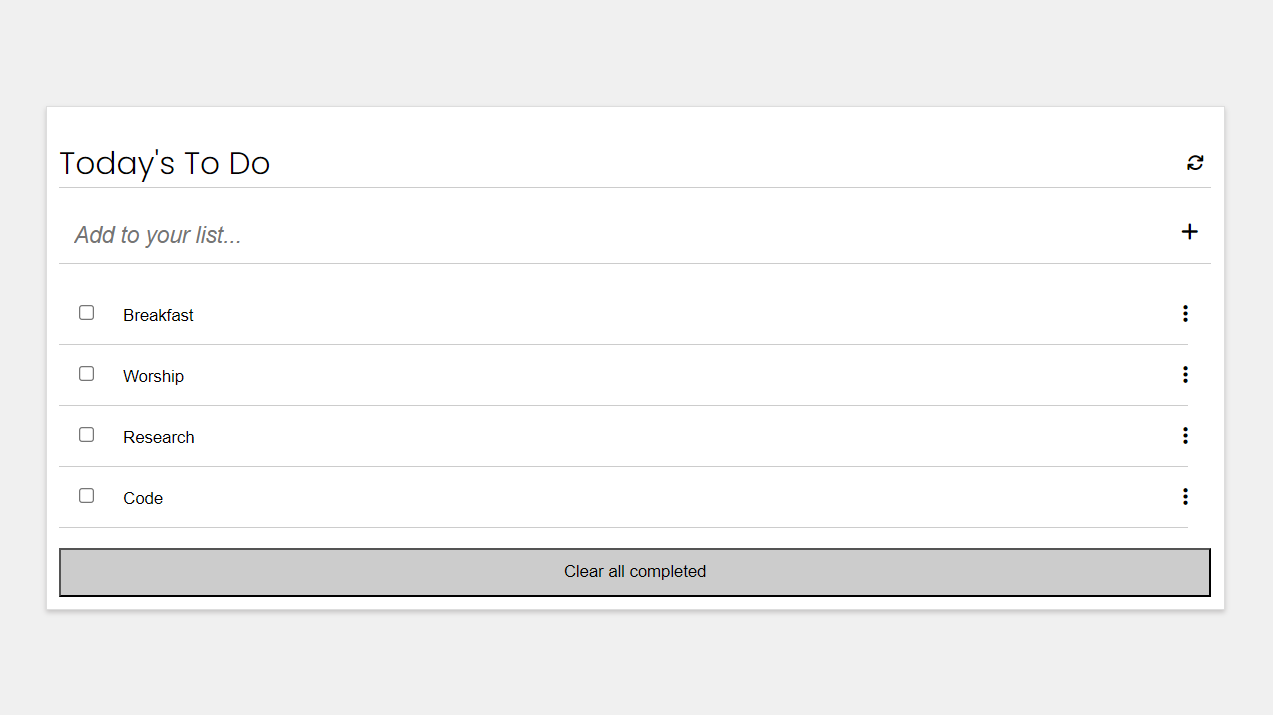Toggle the Code checkbox

pos(87,496)
